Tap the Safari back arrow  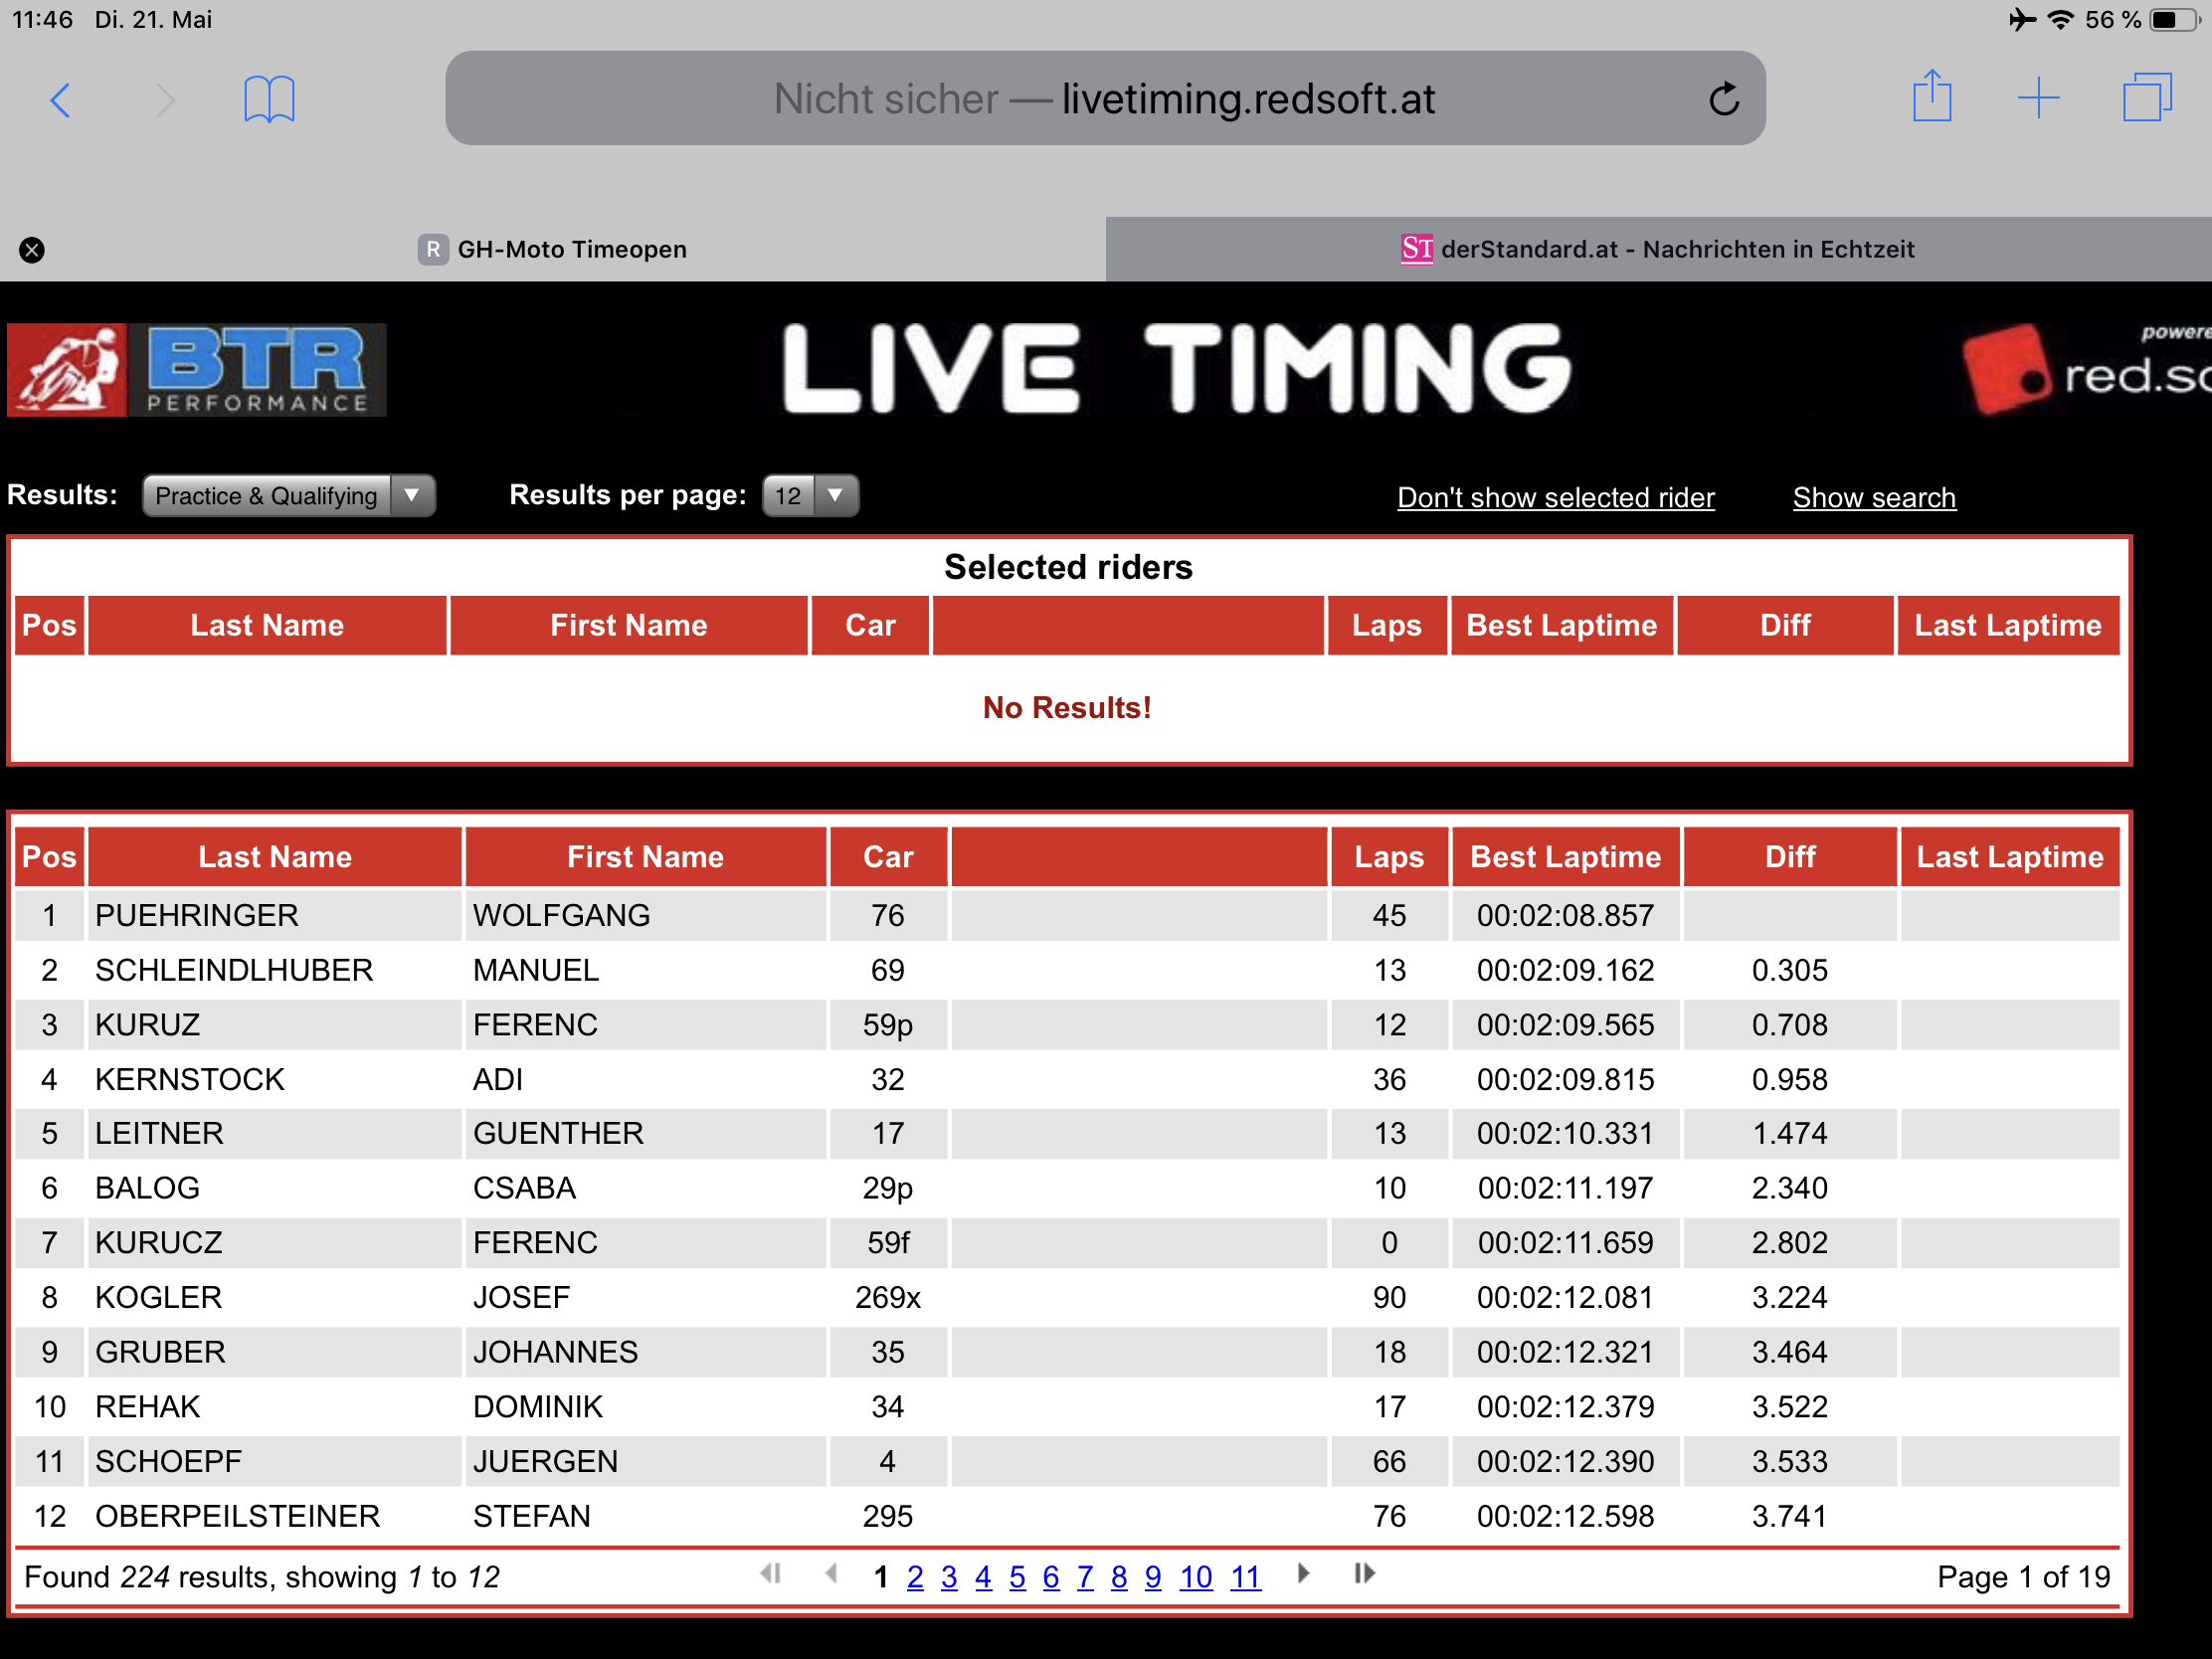click(60, 100)
